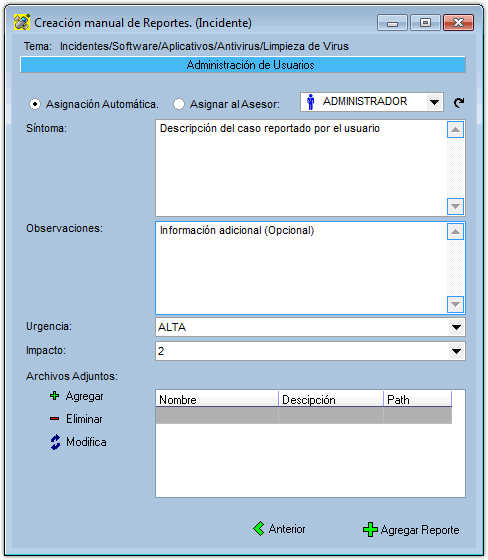Expand the Urgencia ALTA dropdown
Screen dimensions: 488x560
point(456,327)
